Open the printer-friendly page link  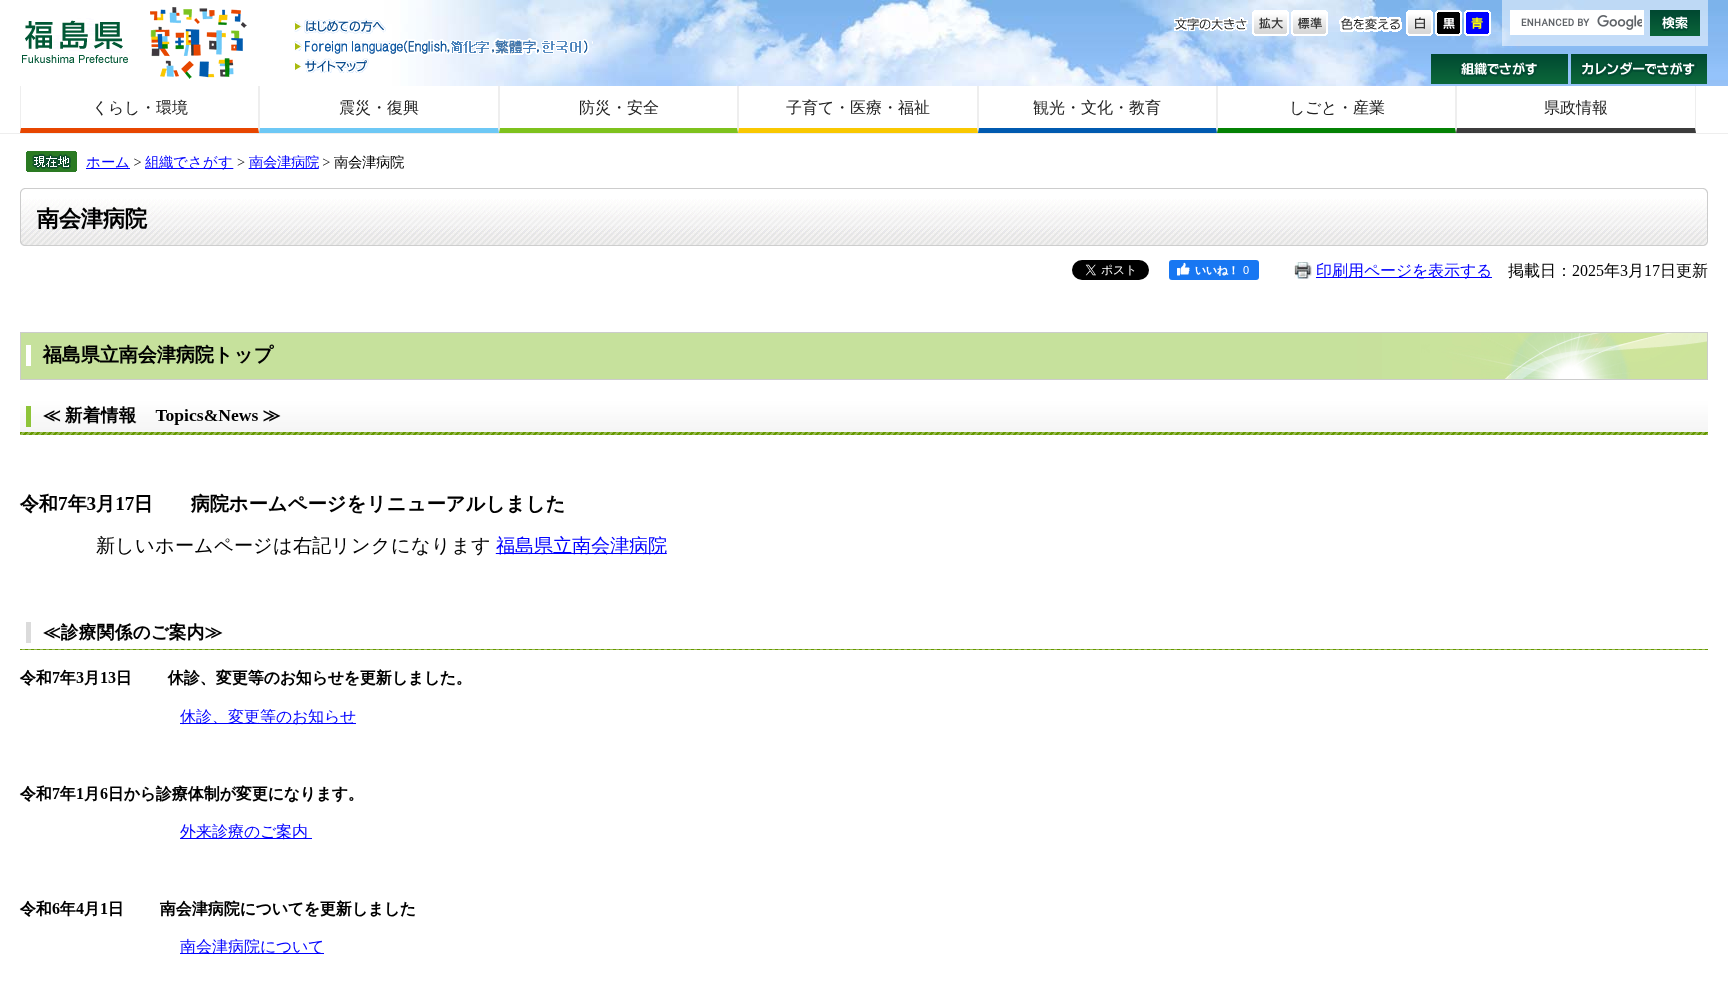click(1403, 271)
